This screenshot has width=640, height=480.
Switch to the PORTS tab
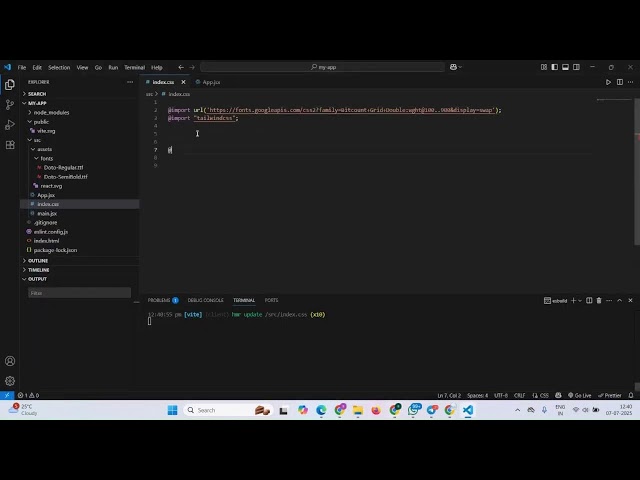click(x=271, y=300)
